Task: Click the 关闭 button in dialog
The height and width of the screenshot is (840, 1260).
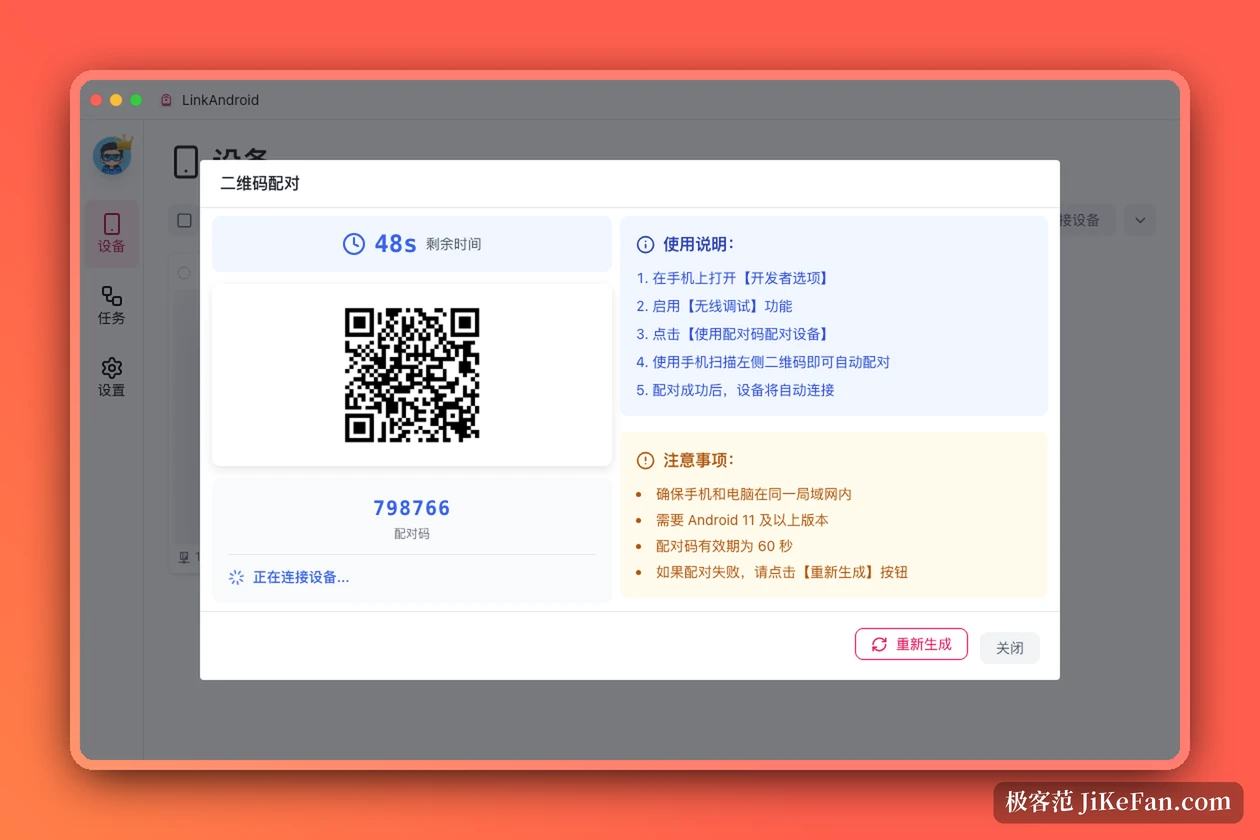Action: (x=1010, y=648)
